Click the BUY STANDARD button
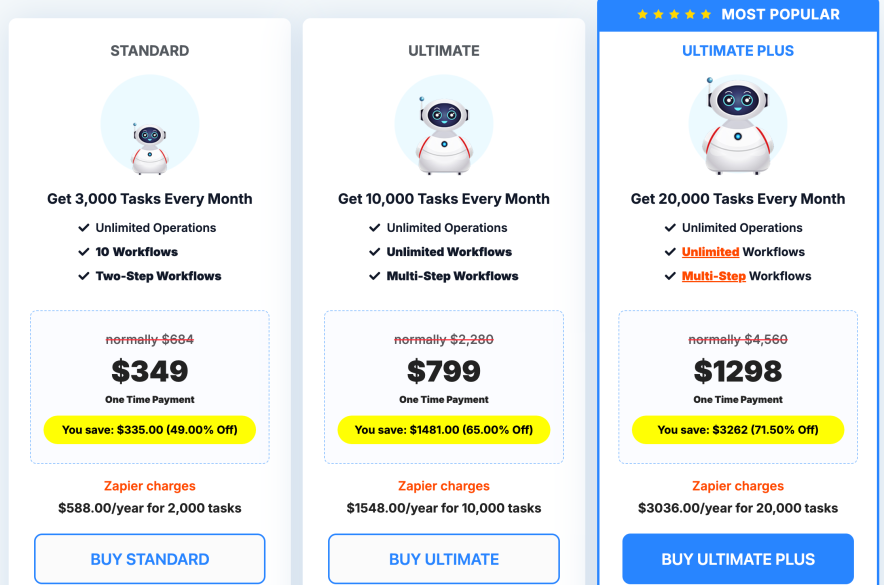884x585 pixels. pos(150,558)
